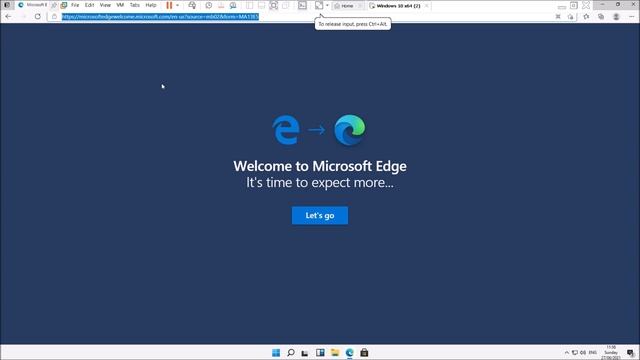Click the site lock icon
Viewport: 640px width, 360px height.
(54, 16)
